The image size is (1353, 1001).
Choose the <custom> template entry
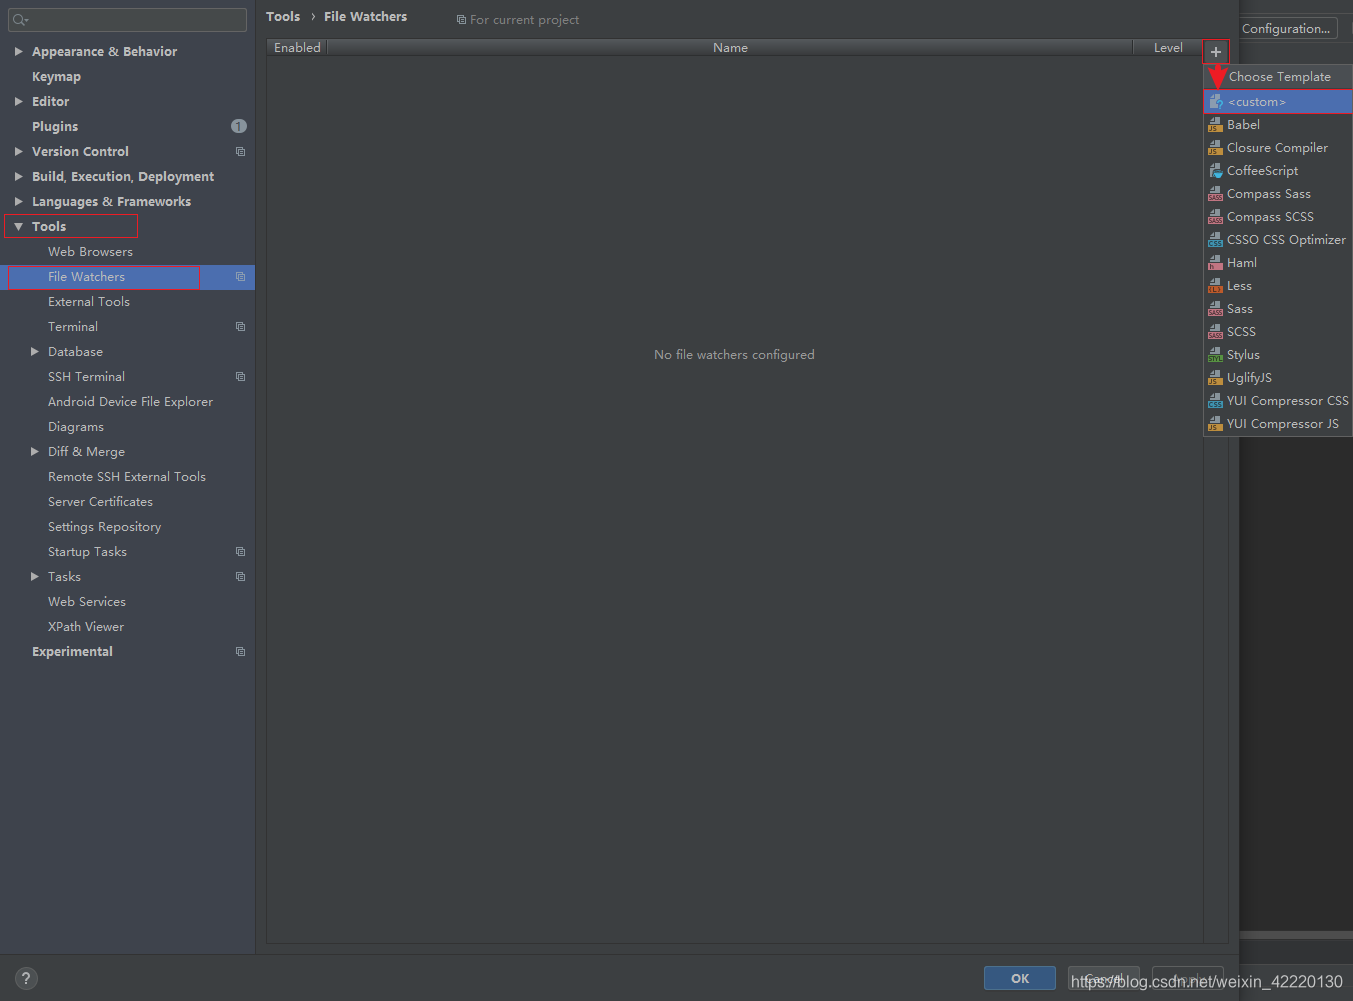1278,102
